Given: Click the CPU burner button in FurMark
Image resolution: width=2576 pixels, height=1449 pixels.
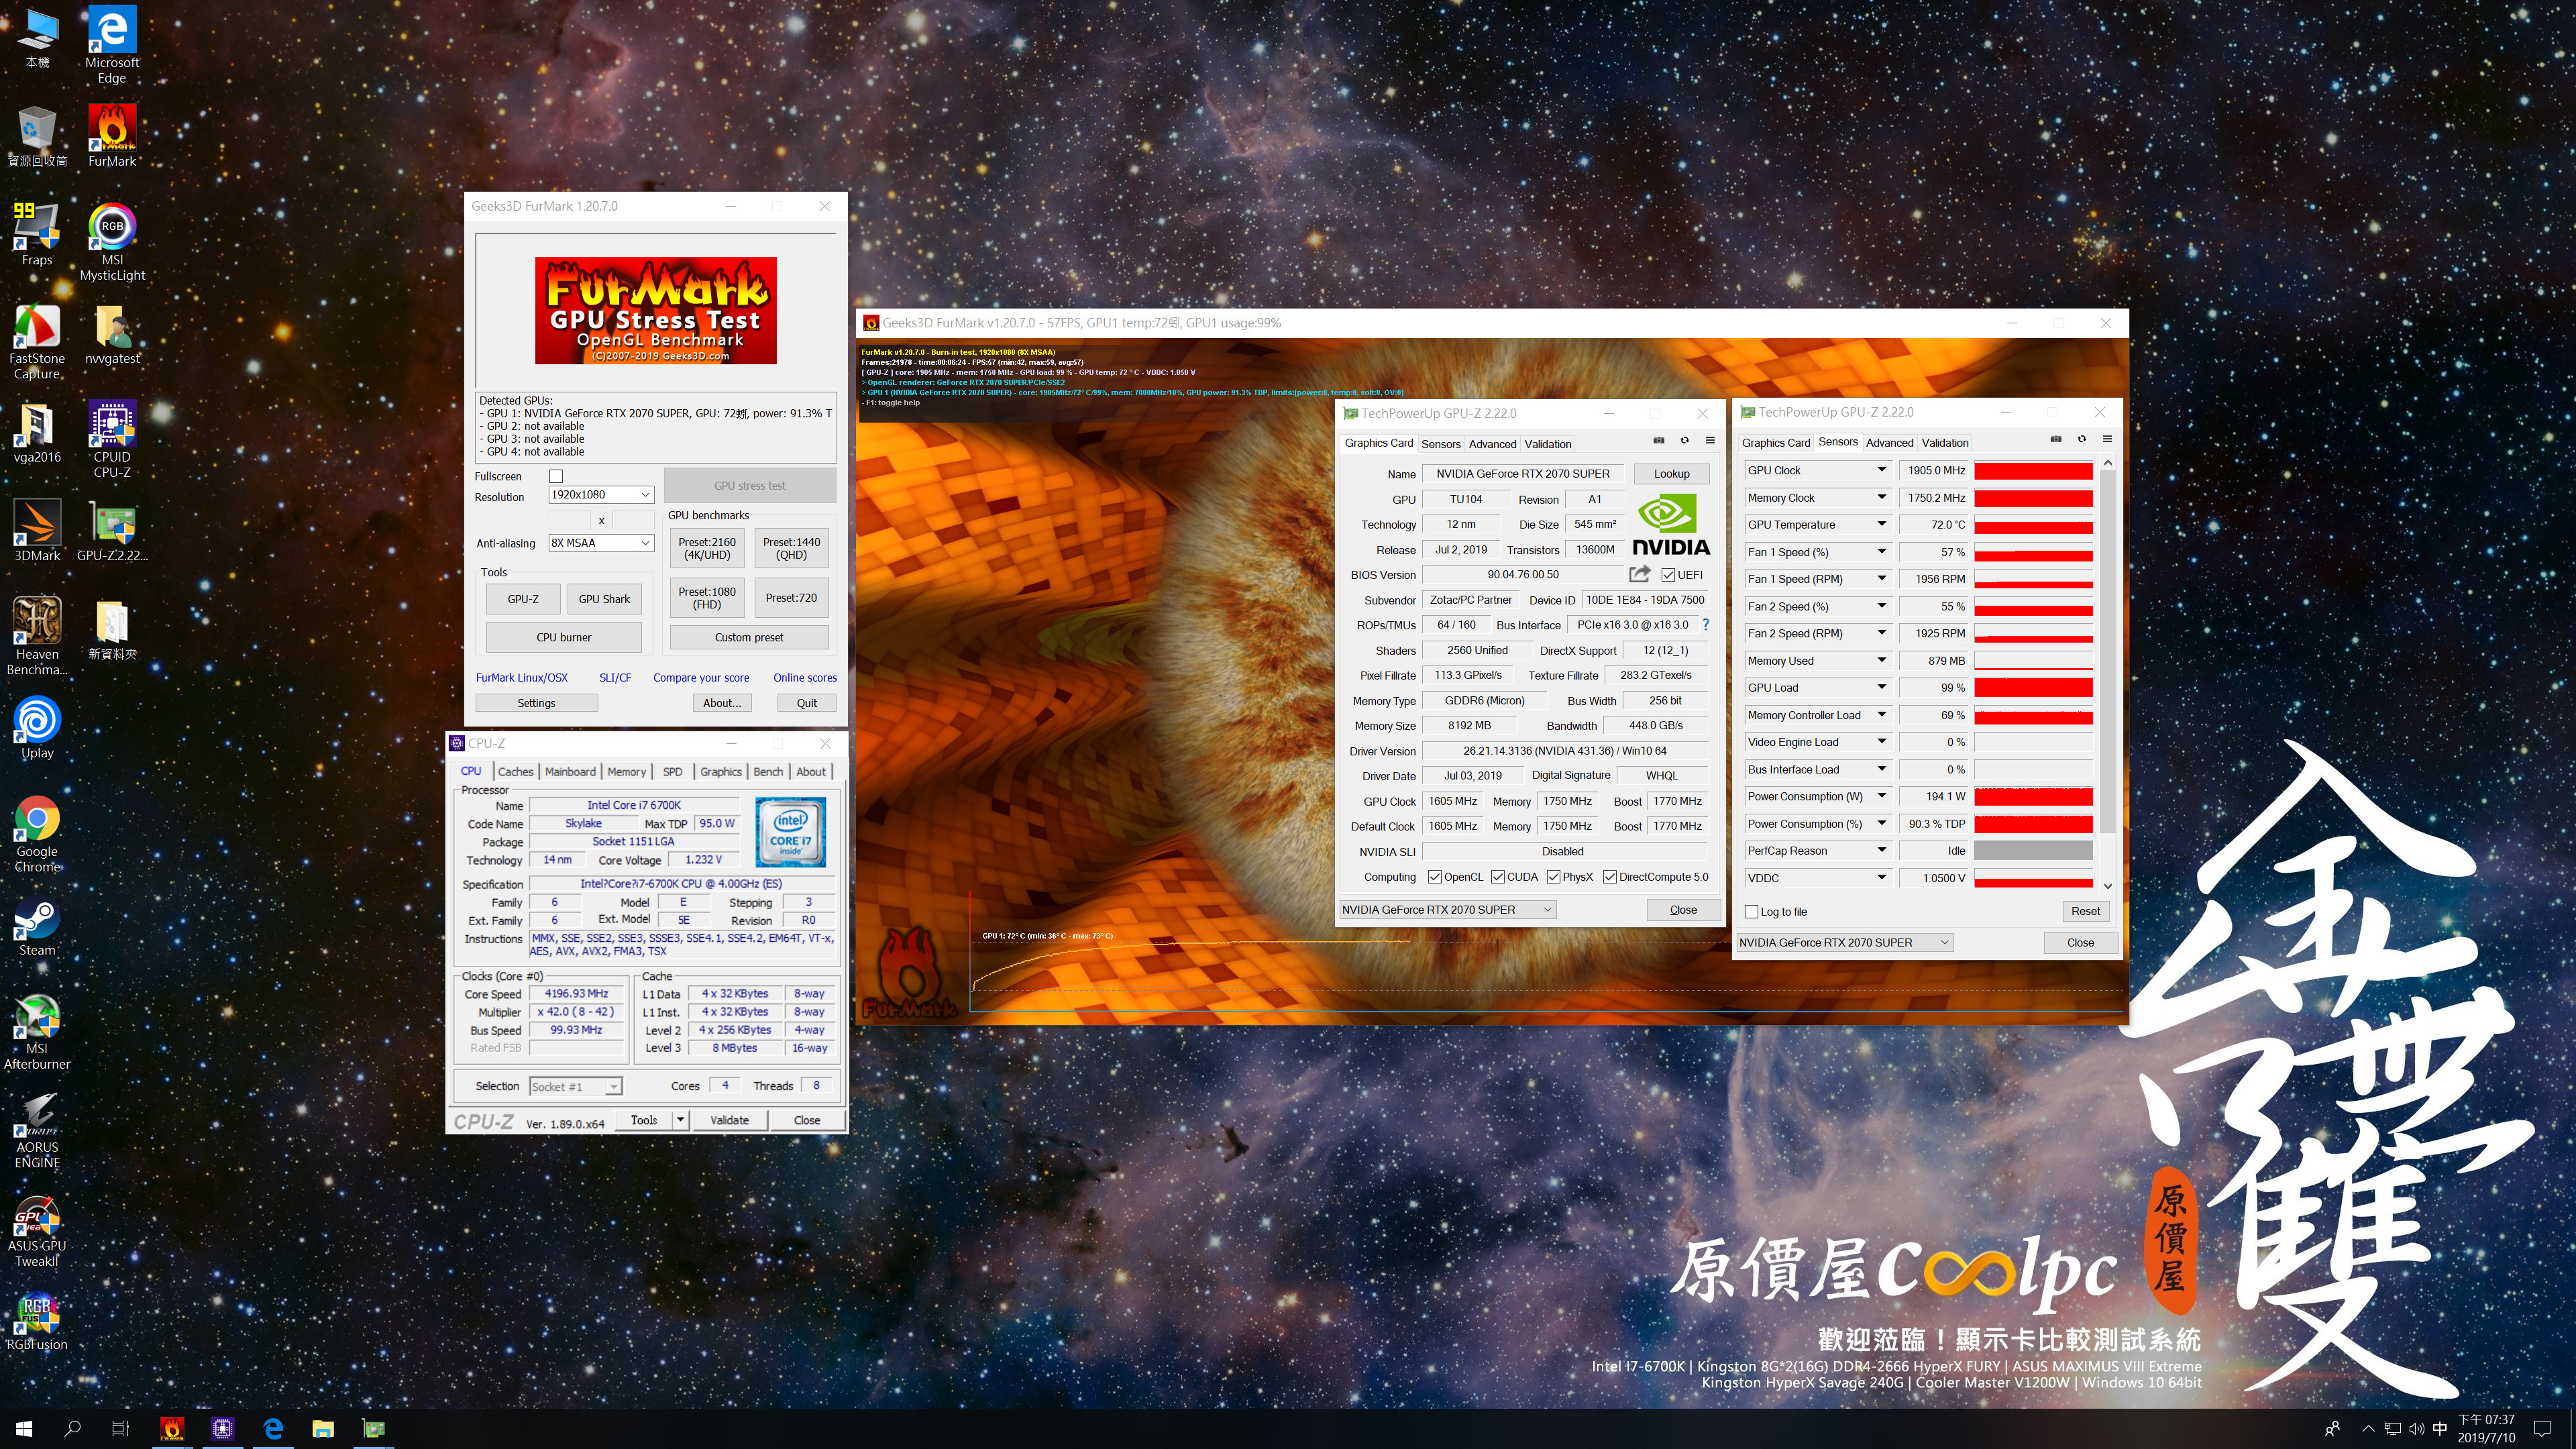Looking at the screenshot, I should coord(563,637).
